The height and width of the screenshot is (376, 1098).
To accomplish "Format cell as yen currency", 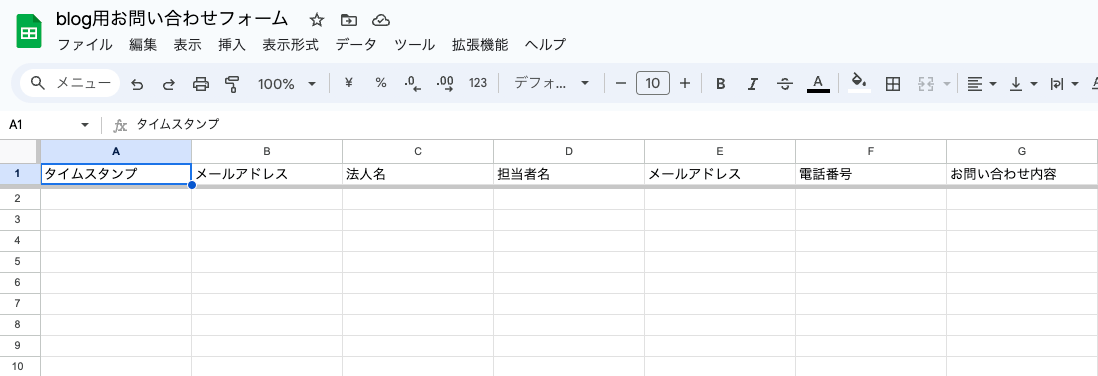I will tap(349, 83).
